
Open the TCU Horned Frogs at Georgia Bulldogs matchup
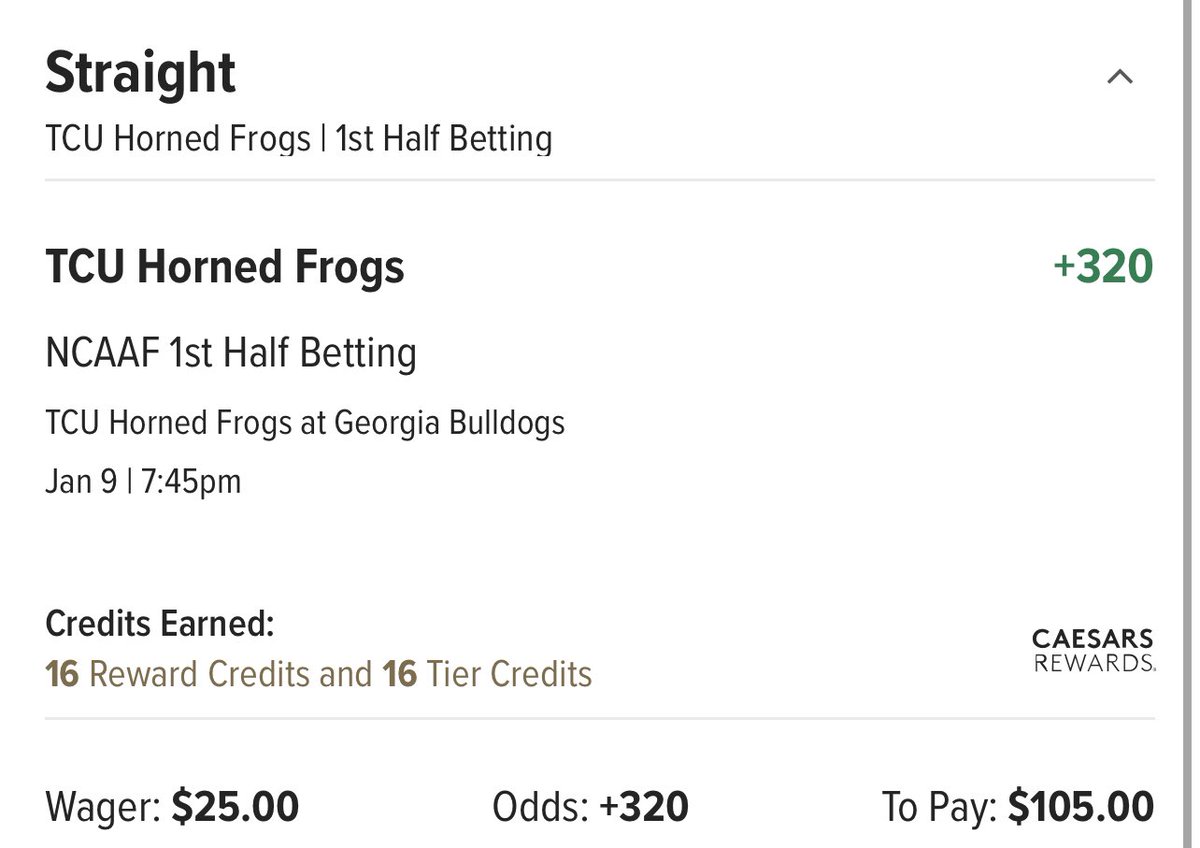[x=305, y=423]
